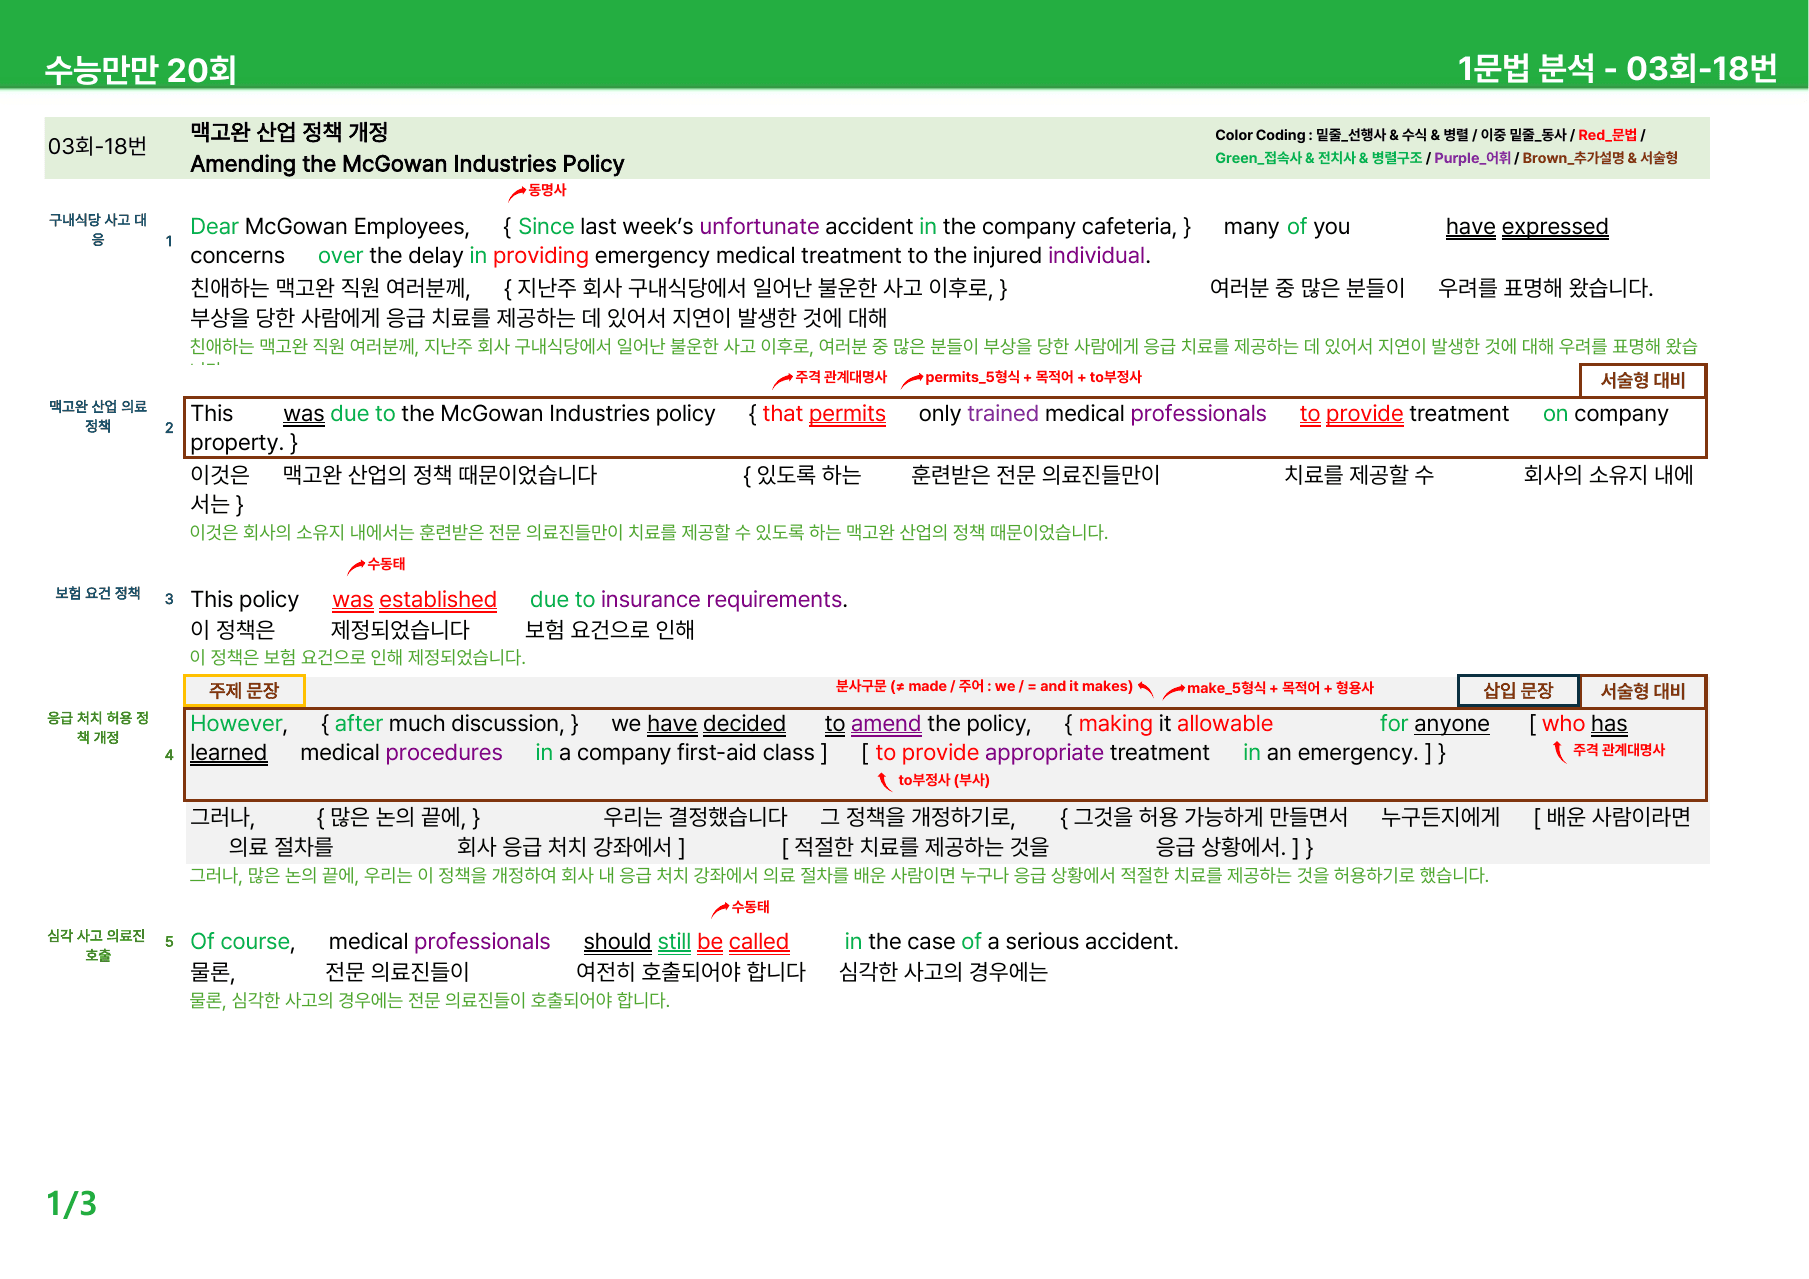Click the red arrow by 수동태 above was established
This screenshot has width=1809, height=1279.
point(356,567)
